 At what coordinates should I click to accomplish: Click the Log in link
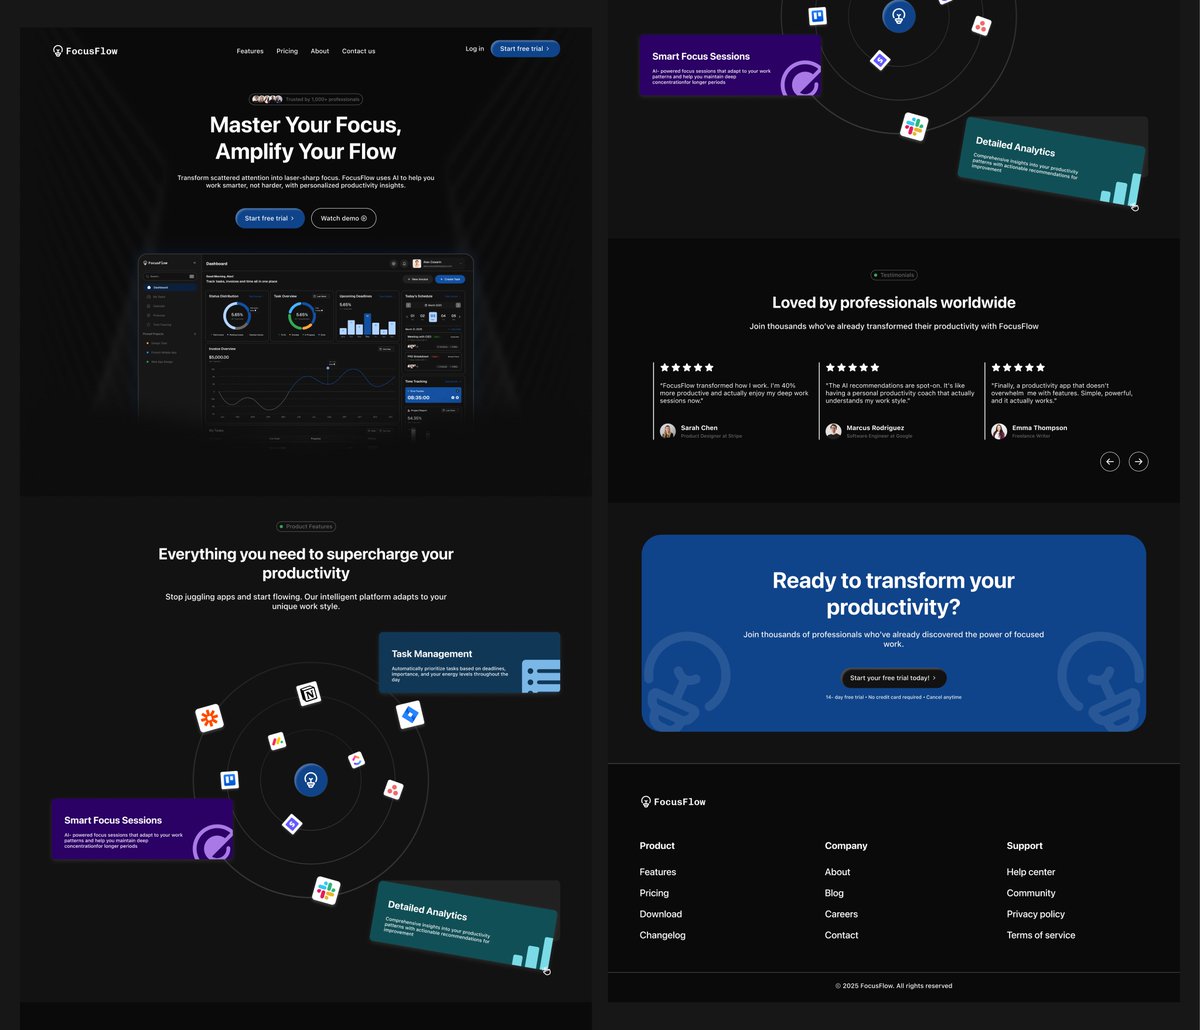475,49
